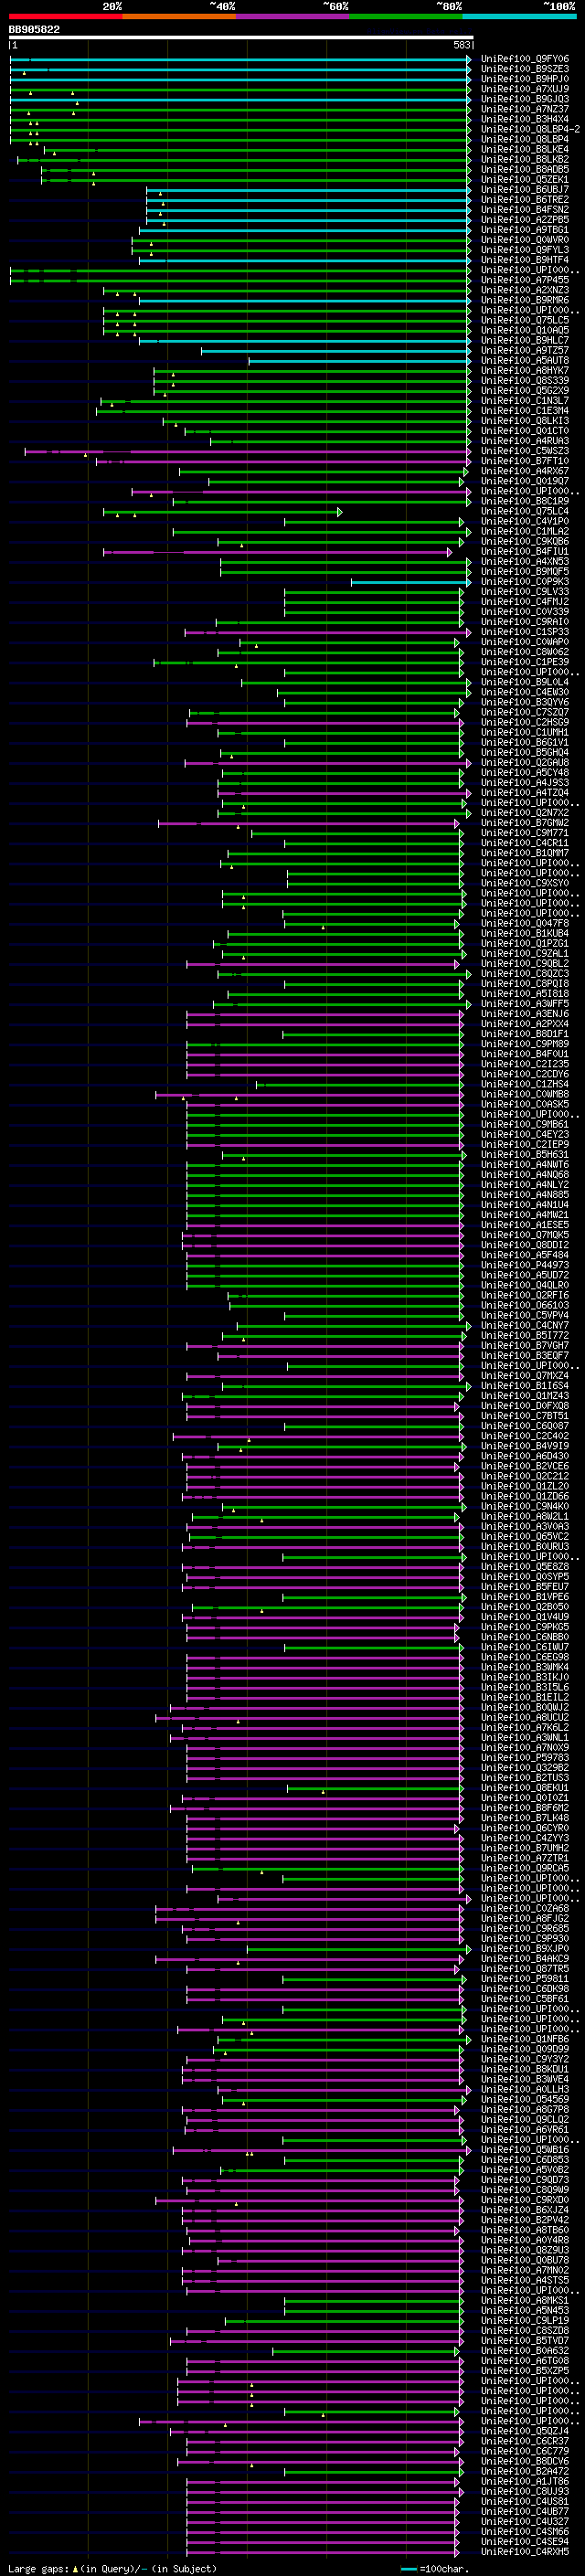Select hit label UniRef100_B5H631
The width and height of the screenshot is (585, 2576).
524,1154
